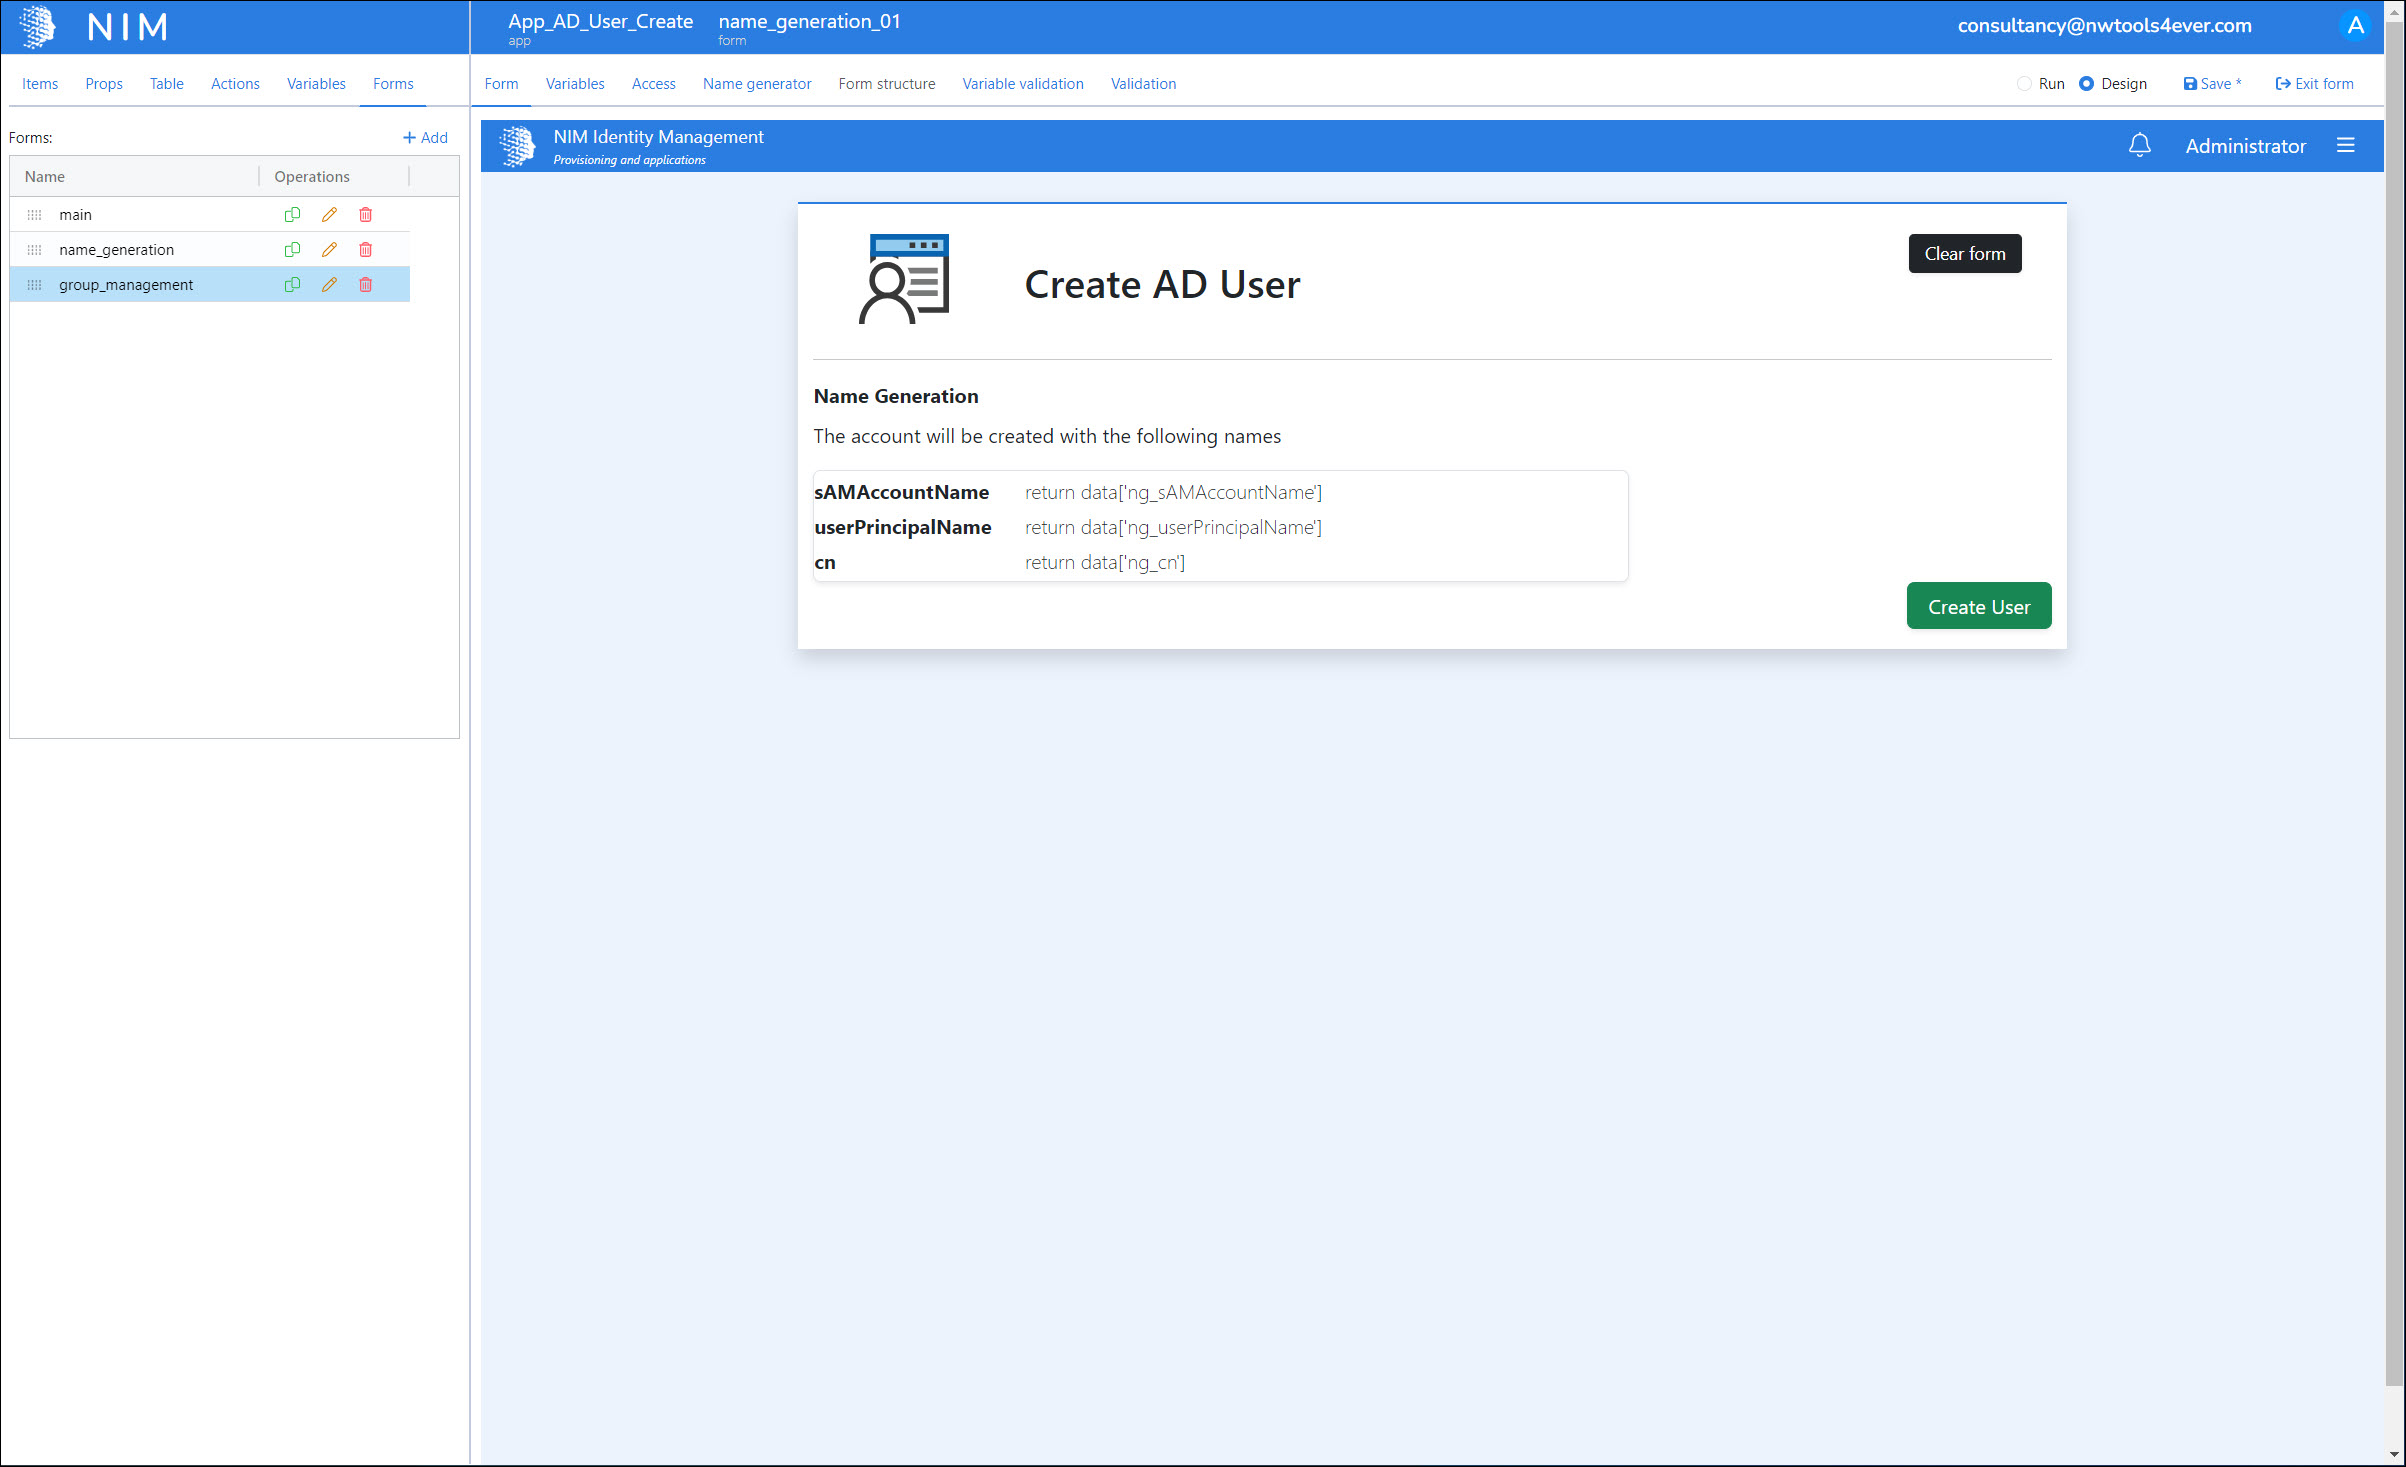Click the Clear form button
Screen dimensions: 2406x1467
[x=1964, y=254]
